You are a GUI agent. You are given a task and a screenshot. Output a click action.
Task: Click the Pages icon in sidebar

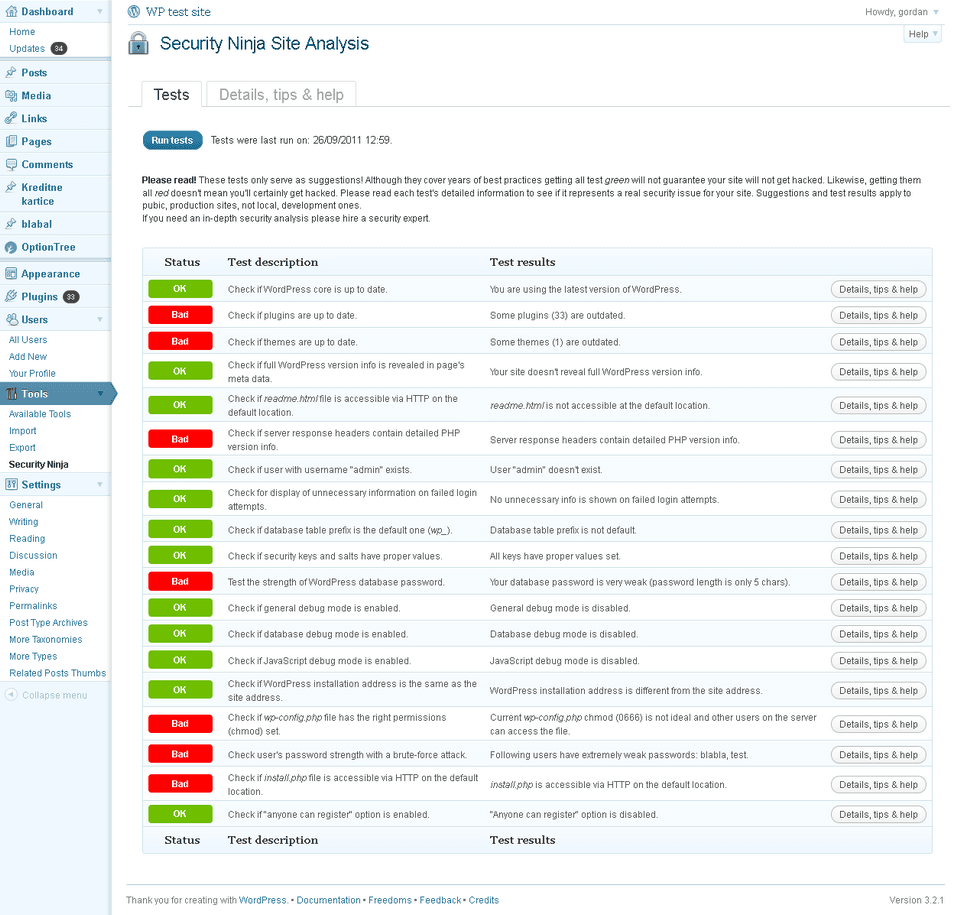click(x=11, y=141)
